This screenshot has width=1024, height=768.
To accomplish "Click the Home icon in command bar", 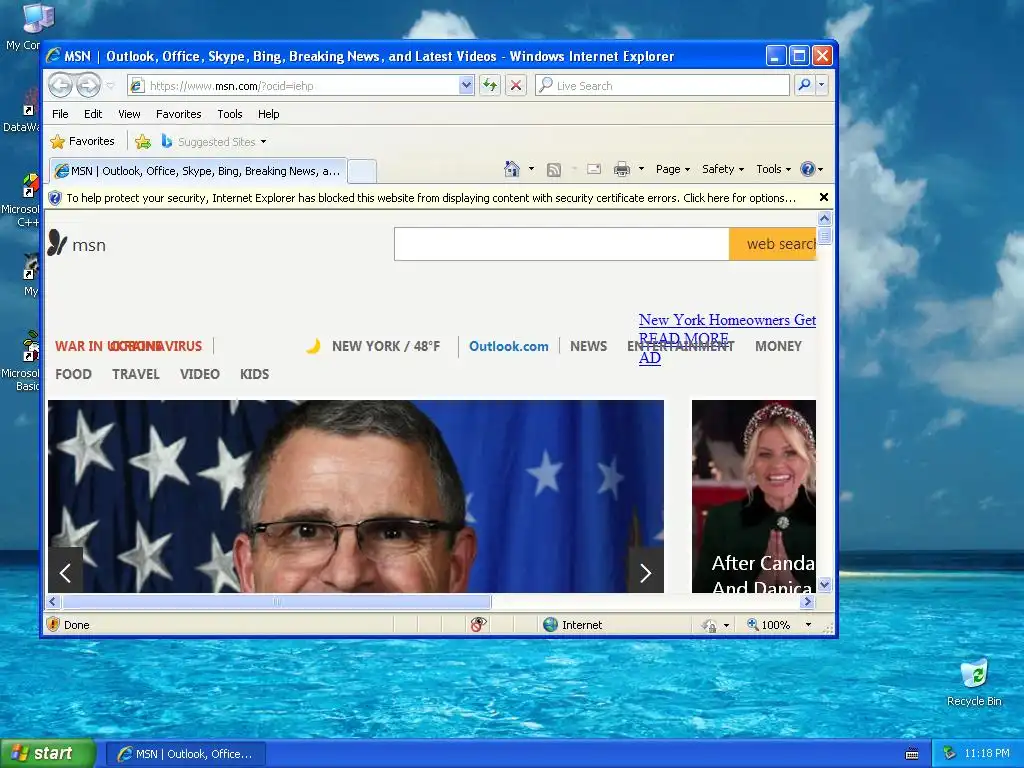I will (511, 169).
